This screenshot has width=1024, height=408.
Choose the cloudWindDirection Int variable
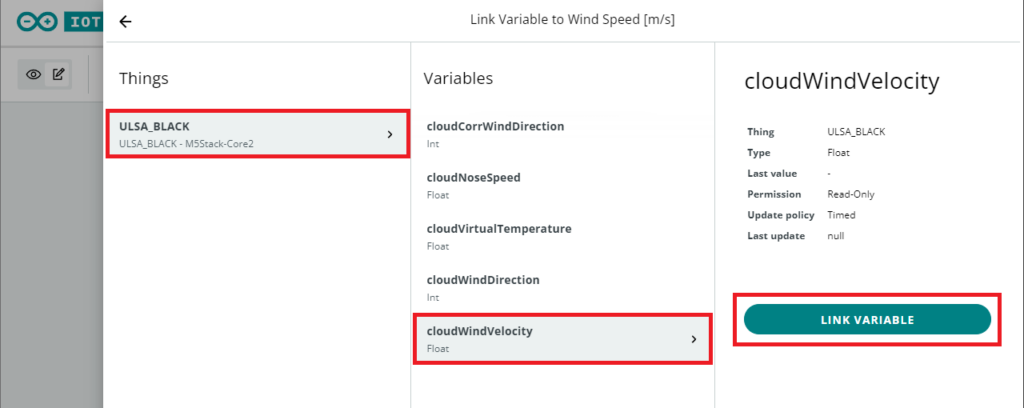coord(482,287)
